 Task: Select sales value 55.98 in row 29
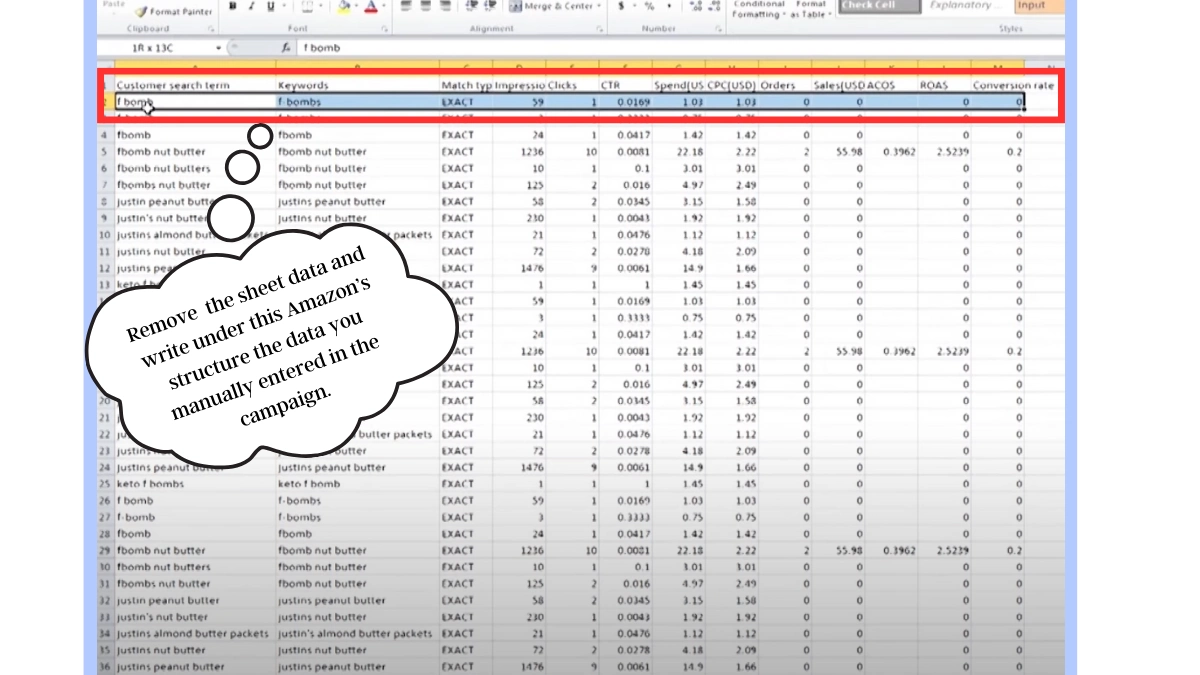(838, 551)
